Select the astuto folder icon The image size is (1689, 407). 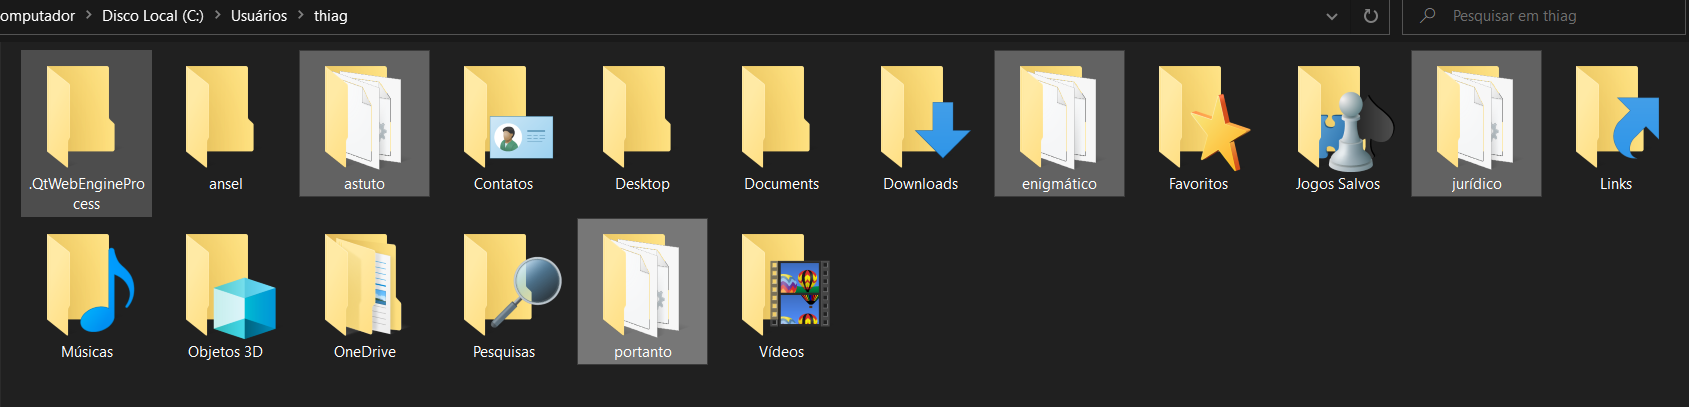coord(364,116)
